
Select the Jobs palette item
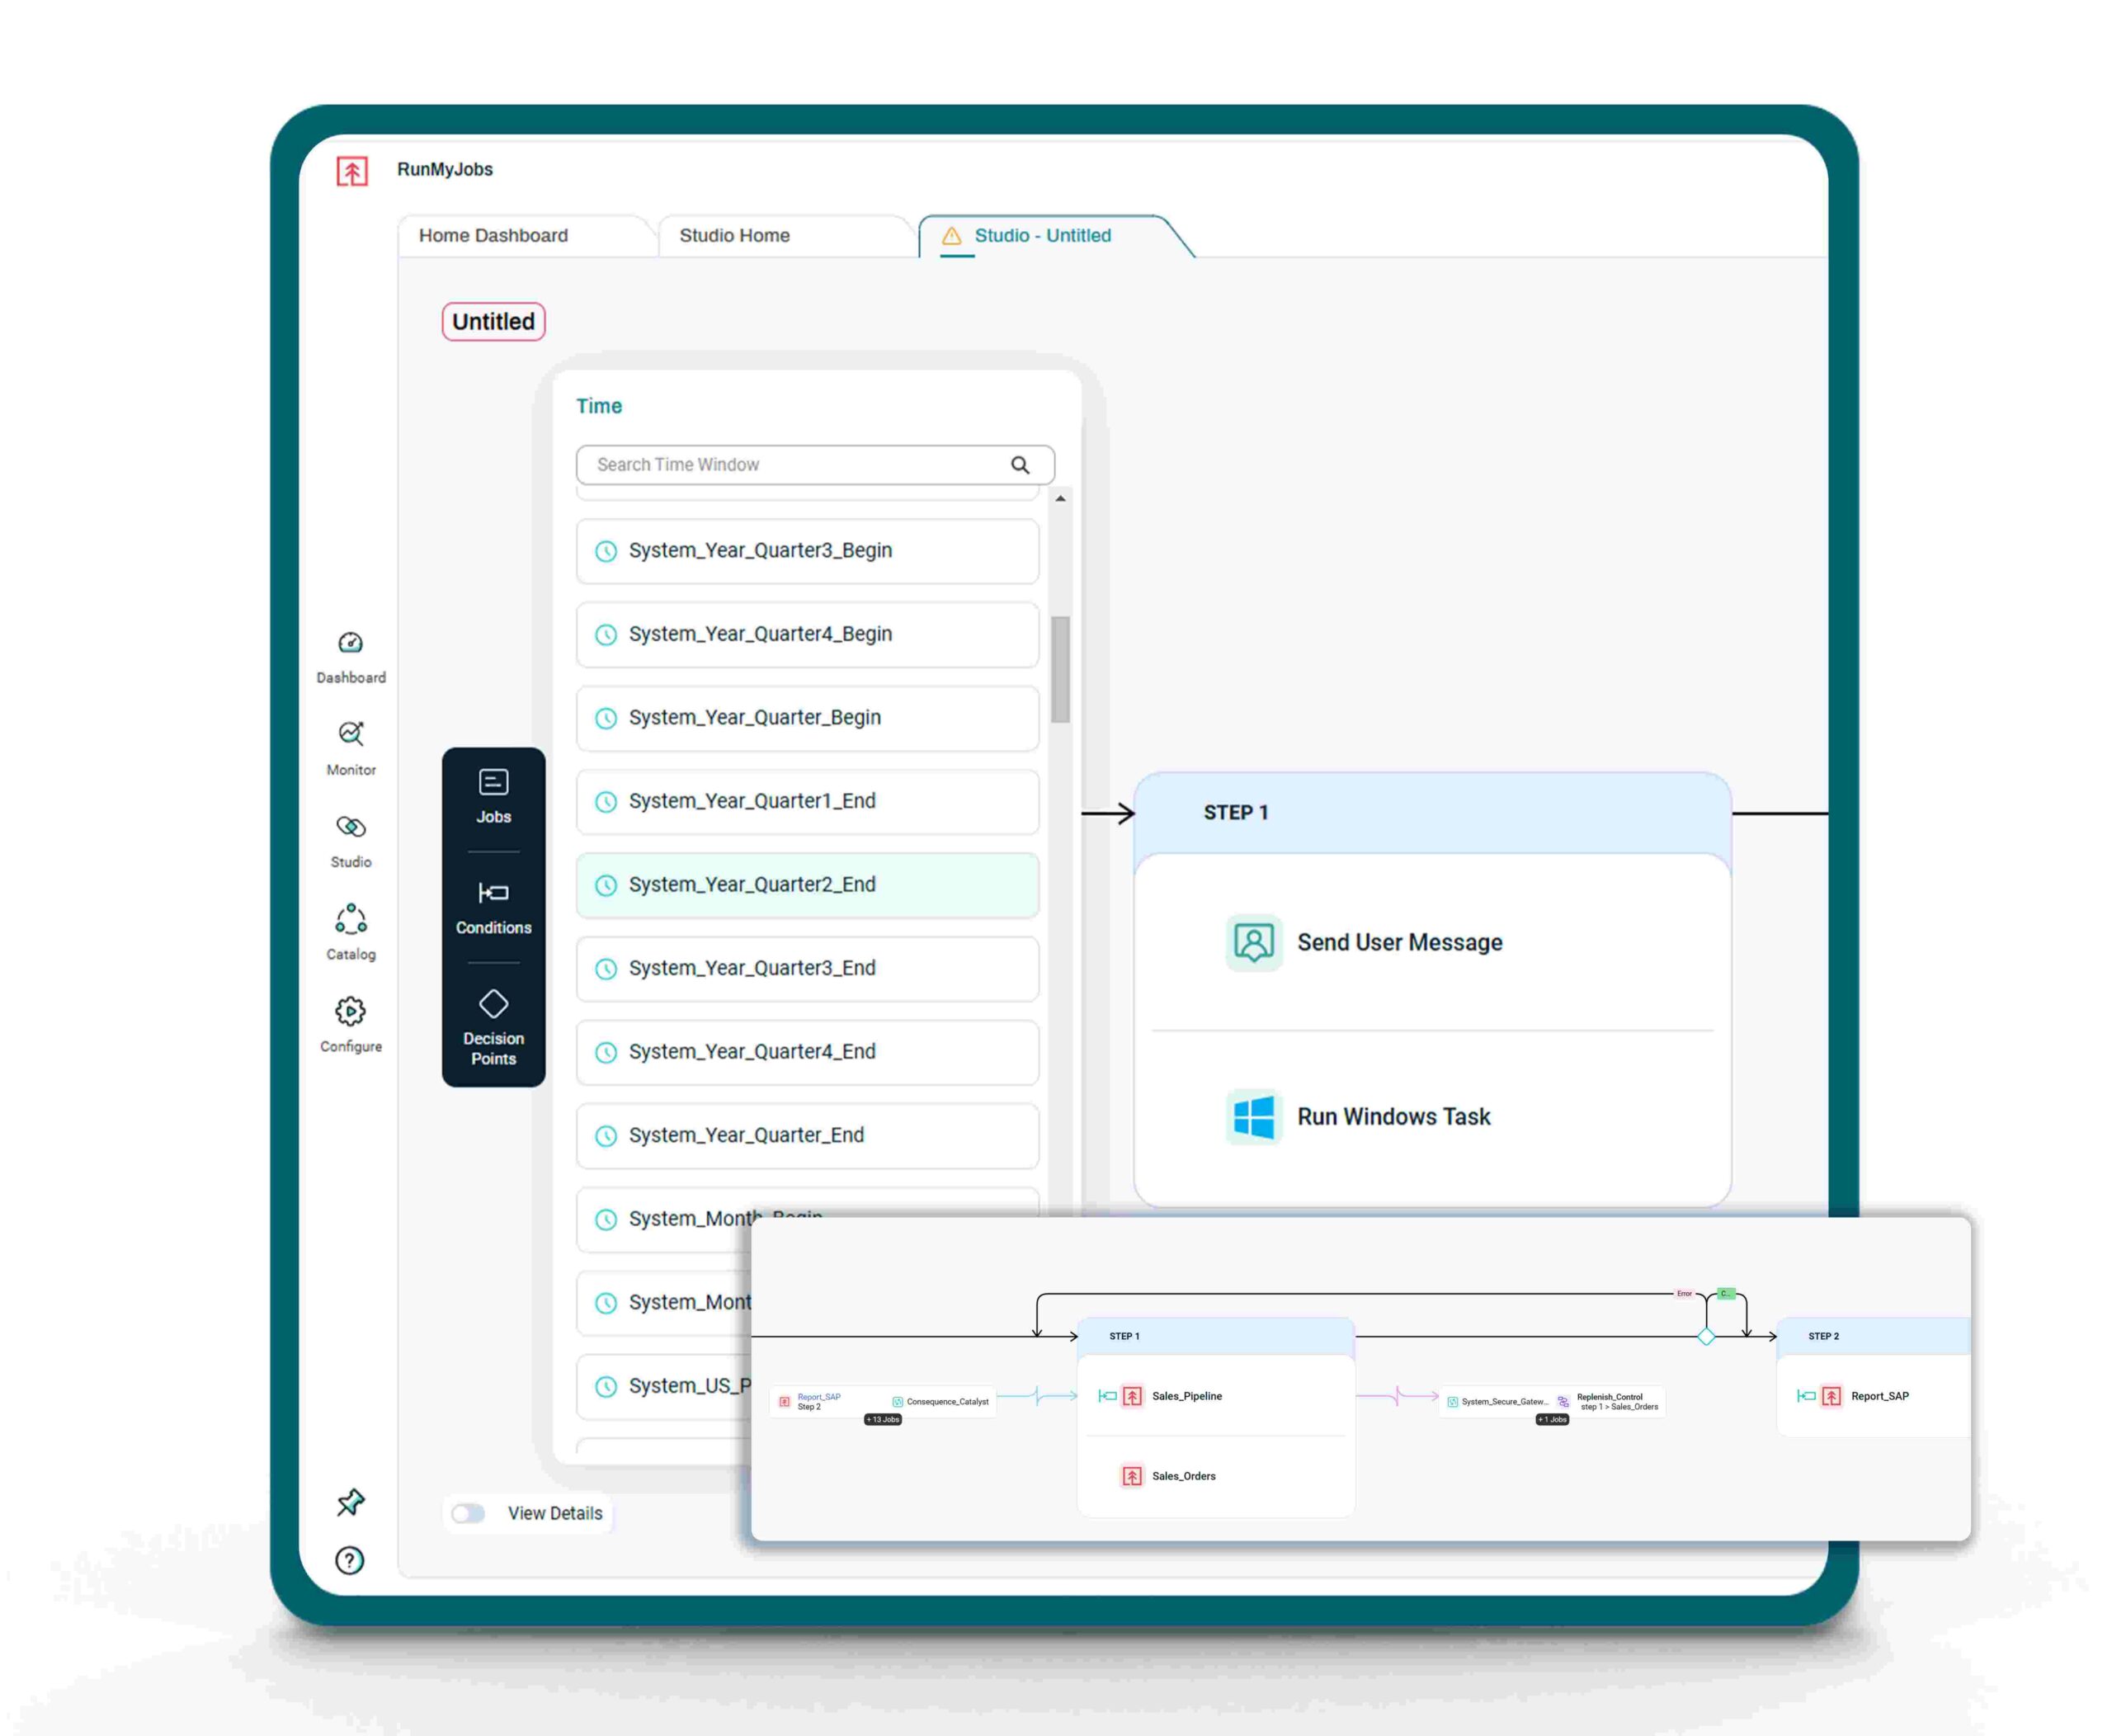pyautogui.click(x=493, y=796)
